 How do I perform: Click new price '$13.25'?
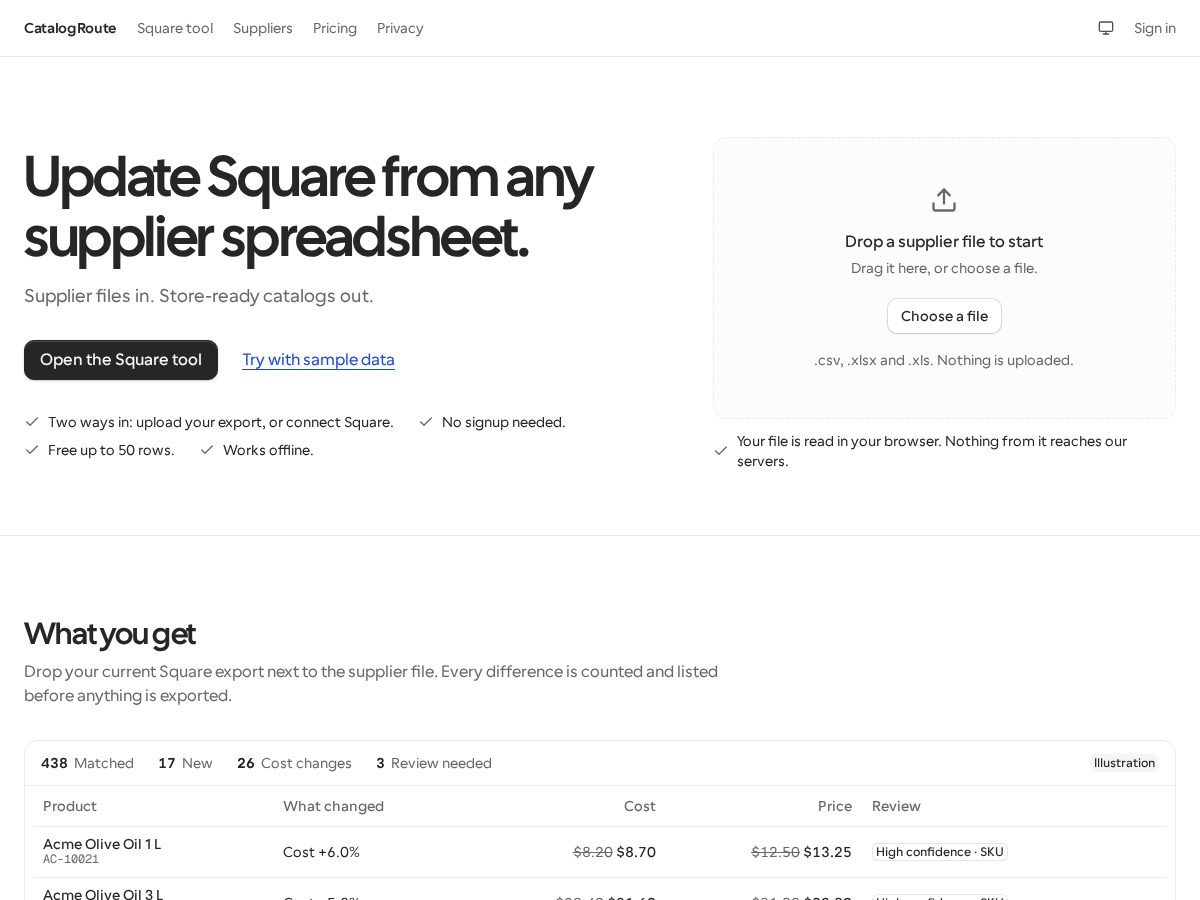tap(828, 852)
